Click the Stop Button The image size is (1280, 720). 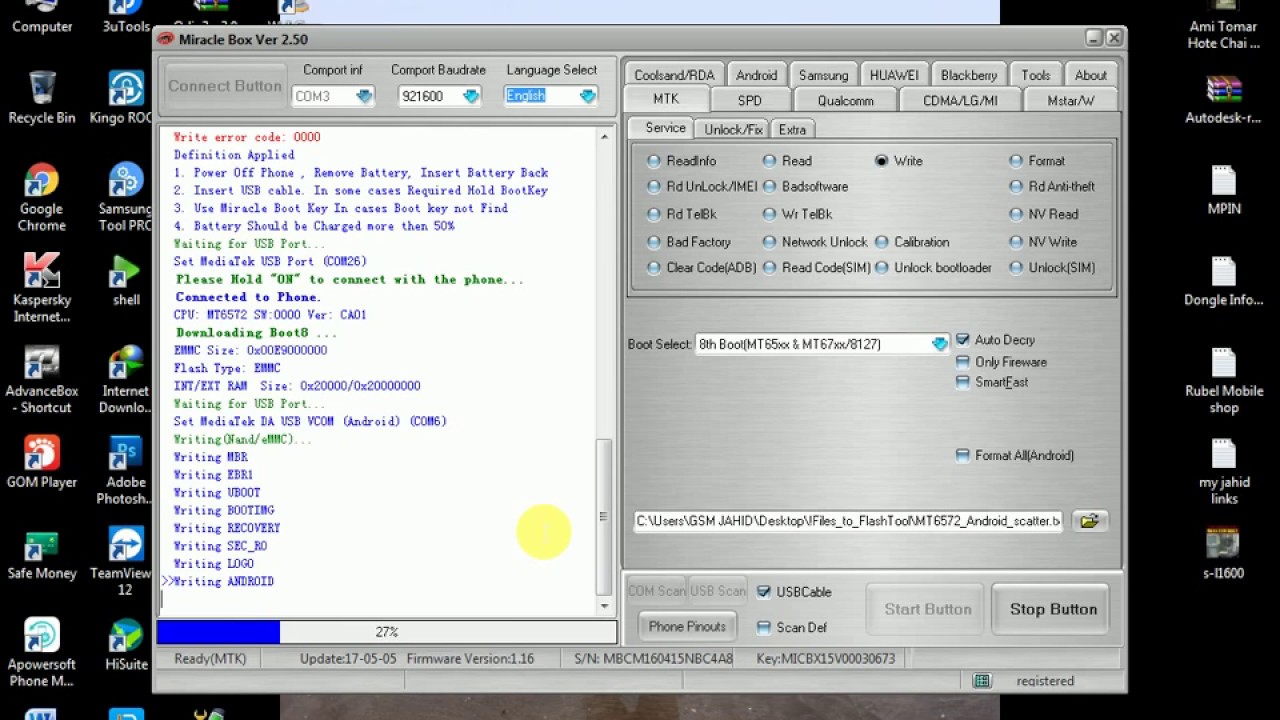coord(1053,609)
